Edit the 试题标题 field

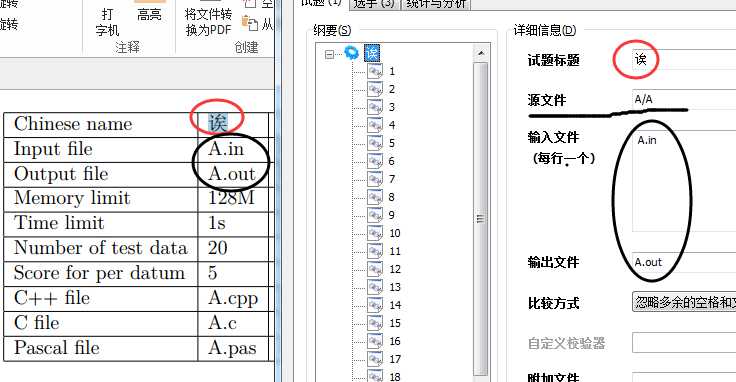pos(684,60)
